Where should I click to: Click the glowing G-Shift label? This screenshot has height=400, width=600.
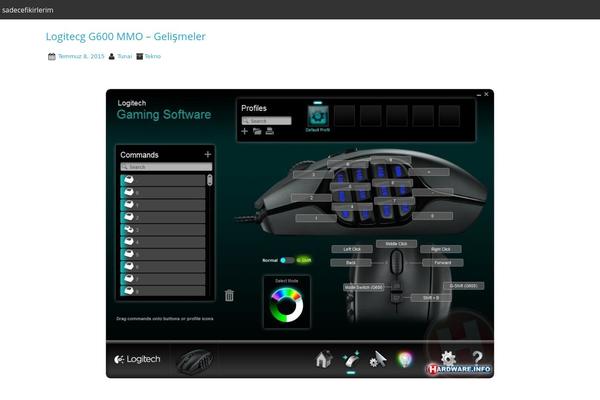[x=304, y=260]
